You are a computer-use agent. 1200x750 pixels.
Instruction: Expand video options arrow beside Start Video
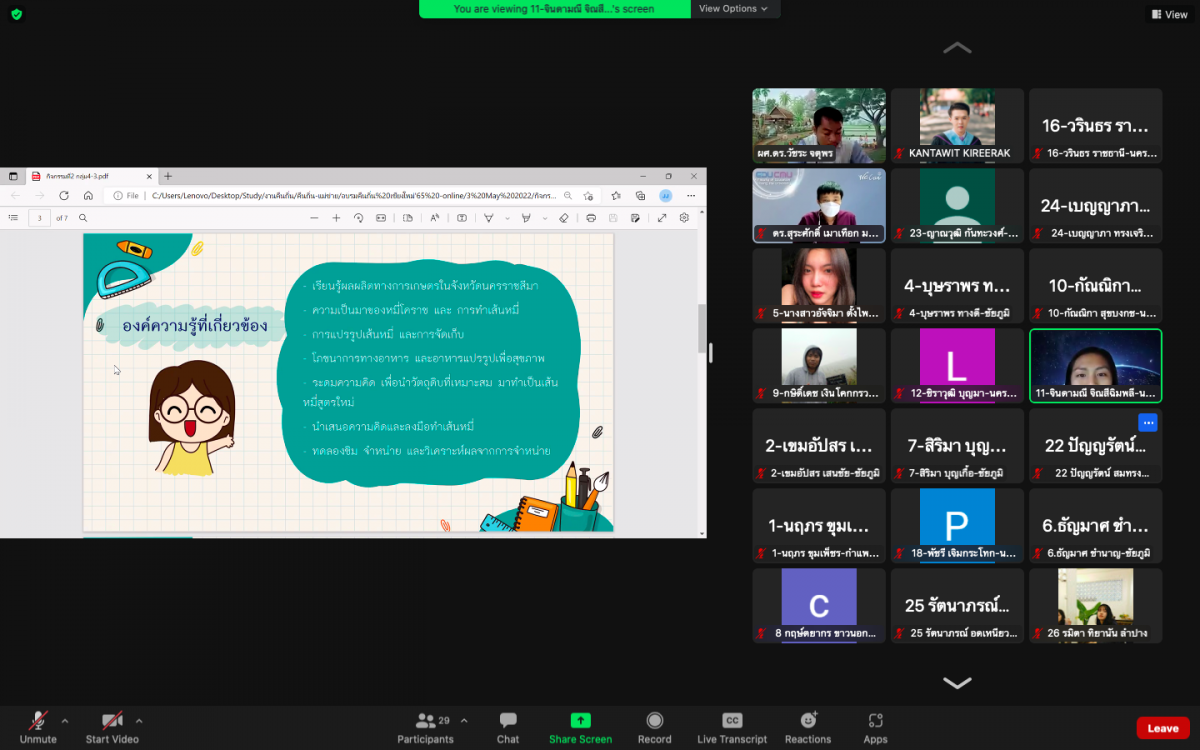point(139,720)
